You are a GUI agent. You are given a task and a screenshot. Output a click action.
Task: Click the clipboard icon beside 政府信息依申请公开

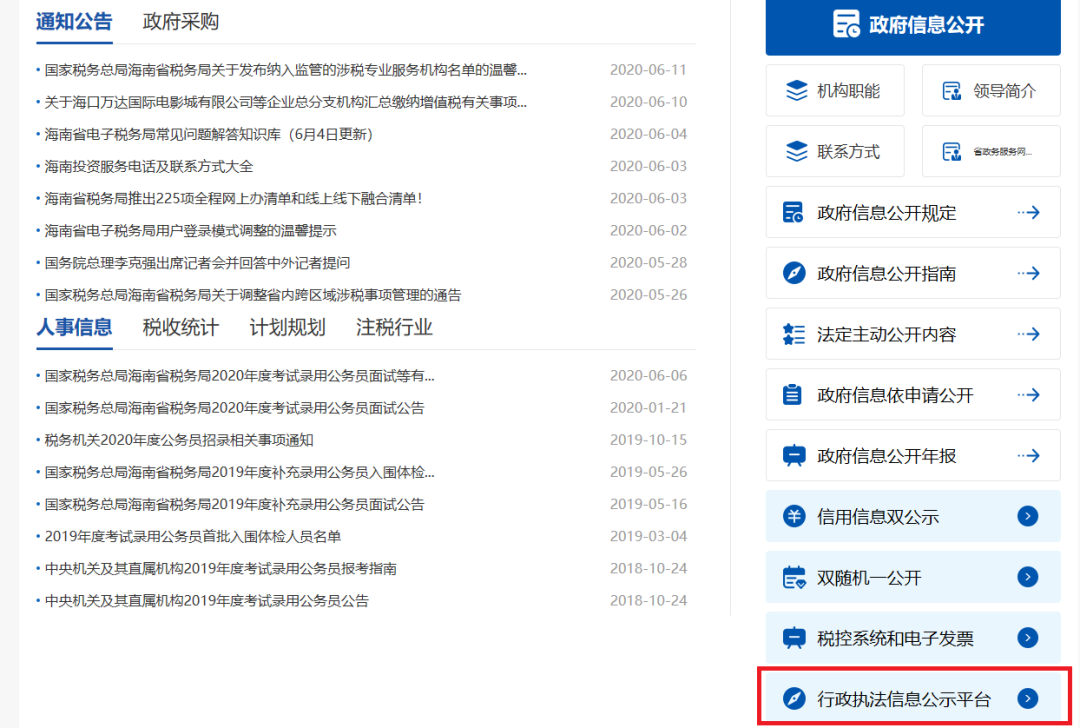pyautogui.click(x=793, y=395)
